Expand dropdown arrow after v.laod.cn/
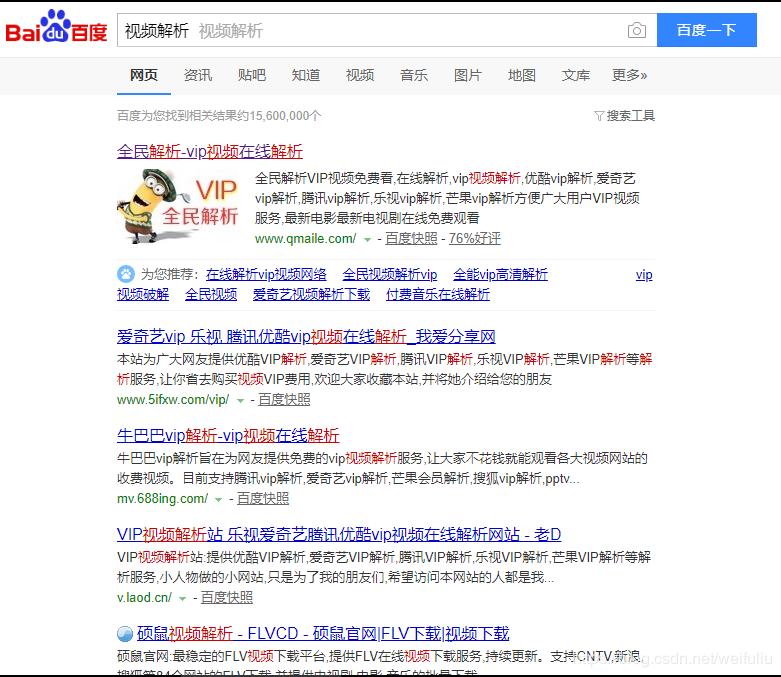781x677 pixels. pos(182,598)
